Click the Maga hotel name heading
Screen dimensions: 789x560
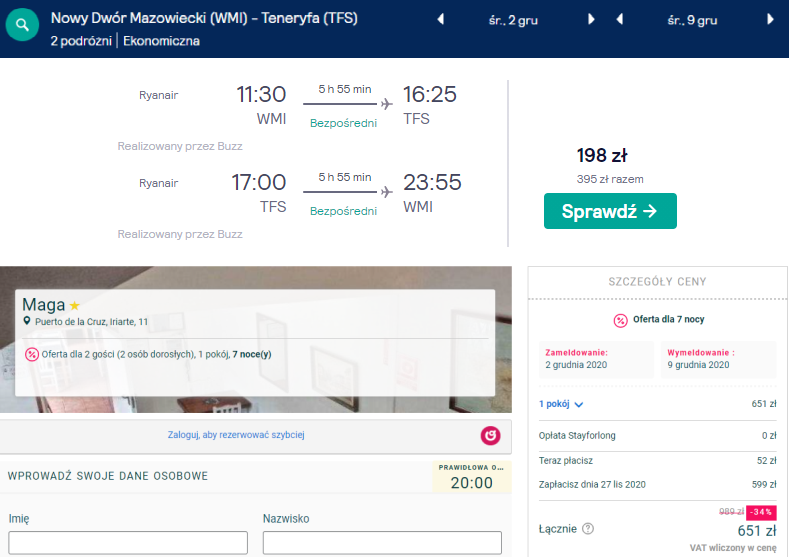pyautogui.click(x=44, y=305)
